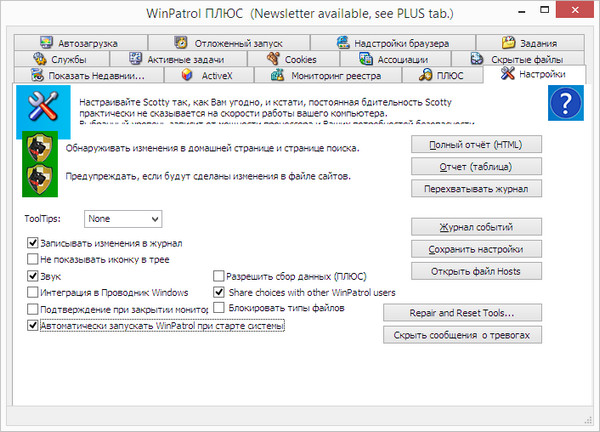
Task: Switch to the Автозагрузка tab
Action: 81,42
